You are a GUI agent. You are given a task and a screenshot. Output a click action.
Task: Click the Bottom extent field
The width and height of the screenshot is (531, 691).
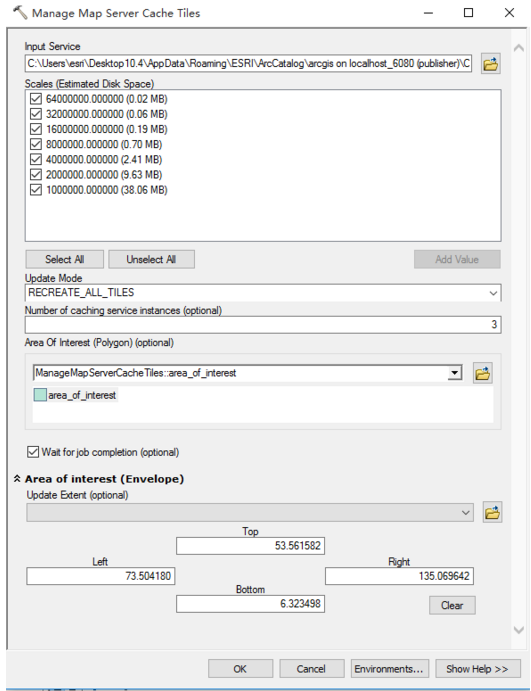pos(250,604)
